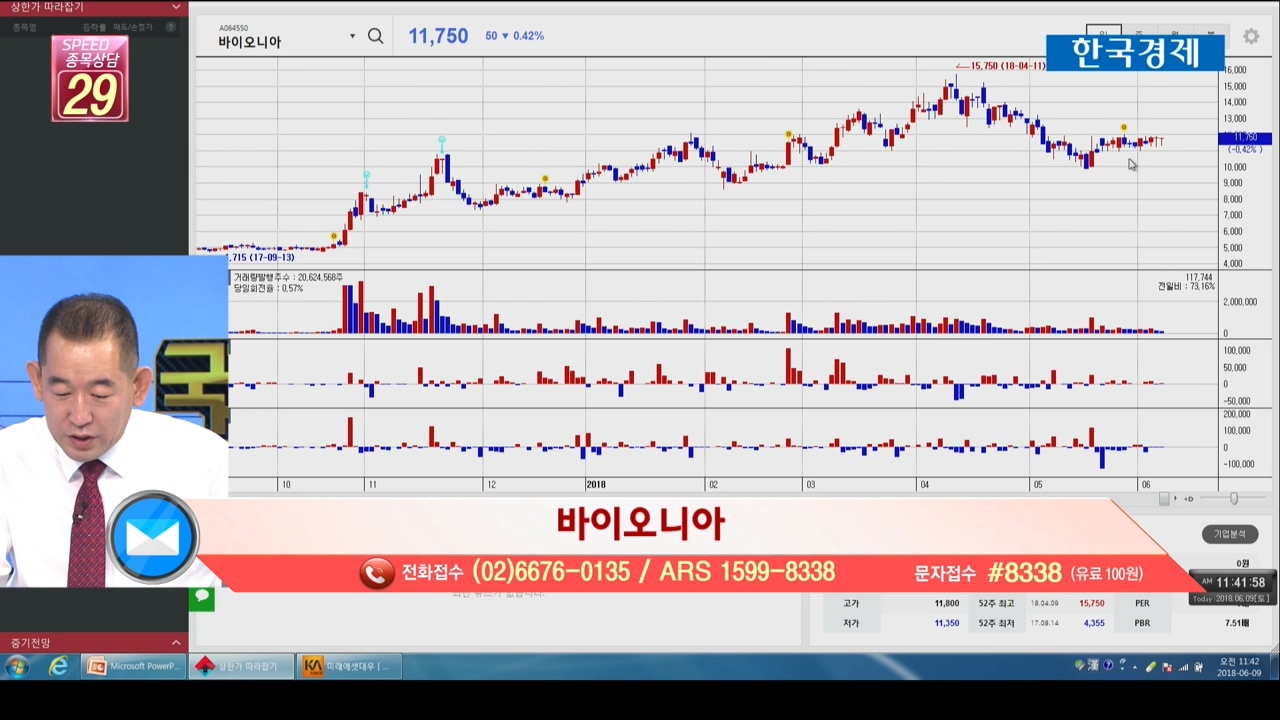The width and height of the screenshot is (1280, 720).
Task: Click the current price 11,750
Action: click(x=438, y=36)
